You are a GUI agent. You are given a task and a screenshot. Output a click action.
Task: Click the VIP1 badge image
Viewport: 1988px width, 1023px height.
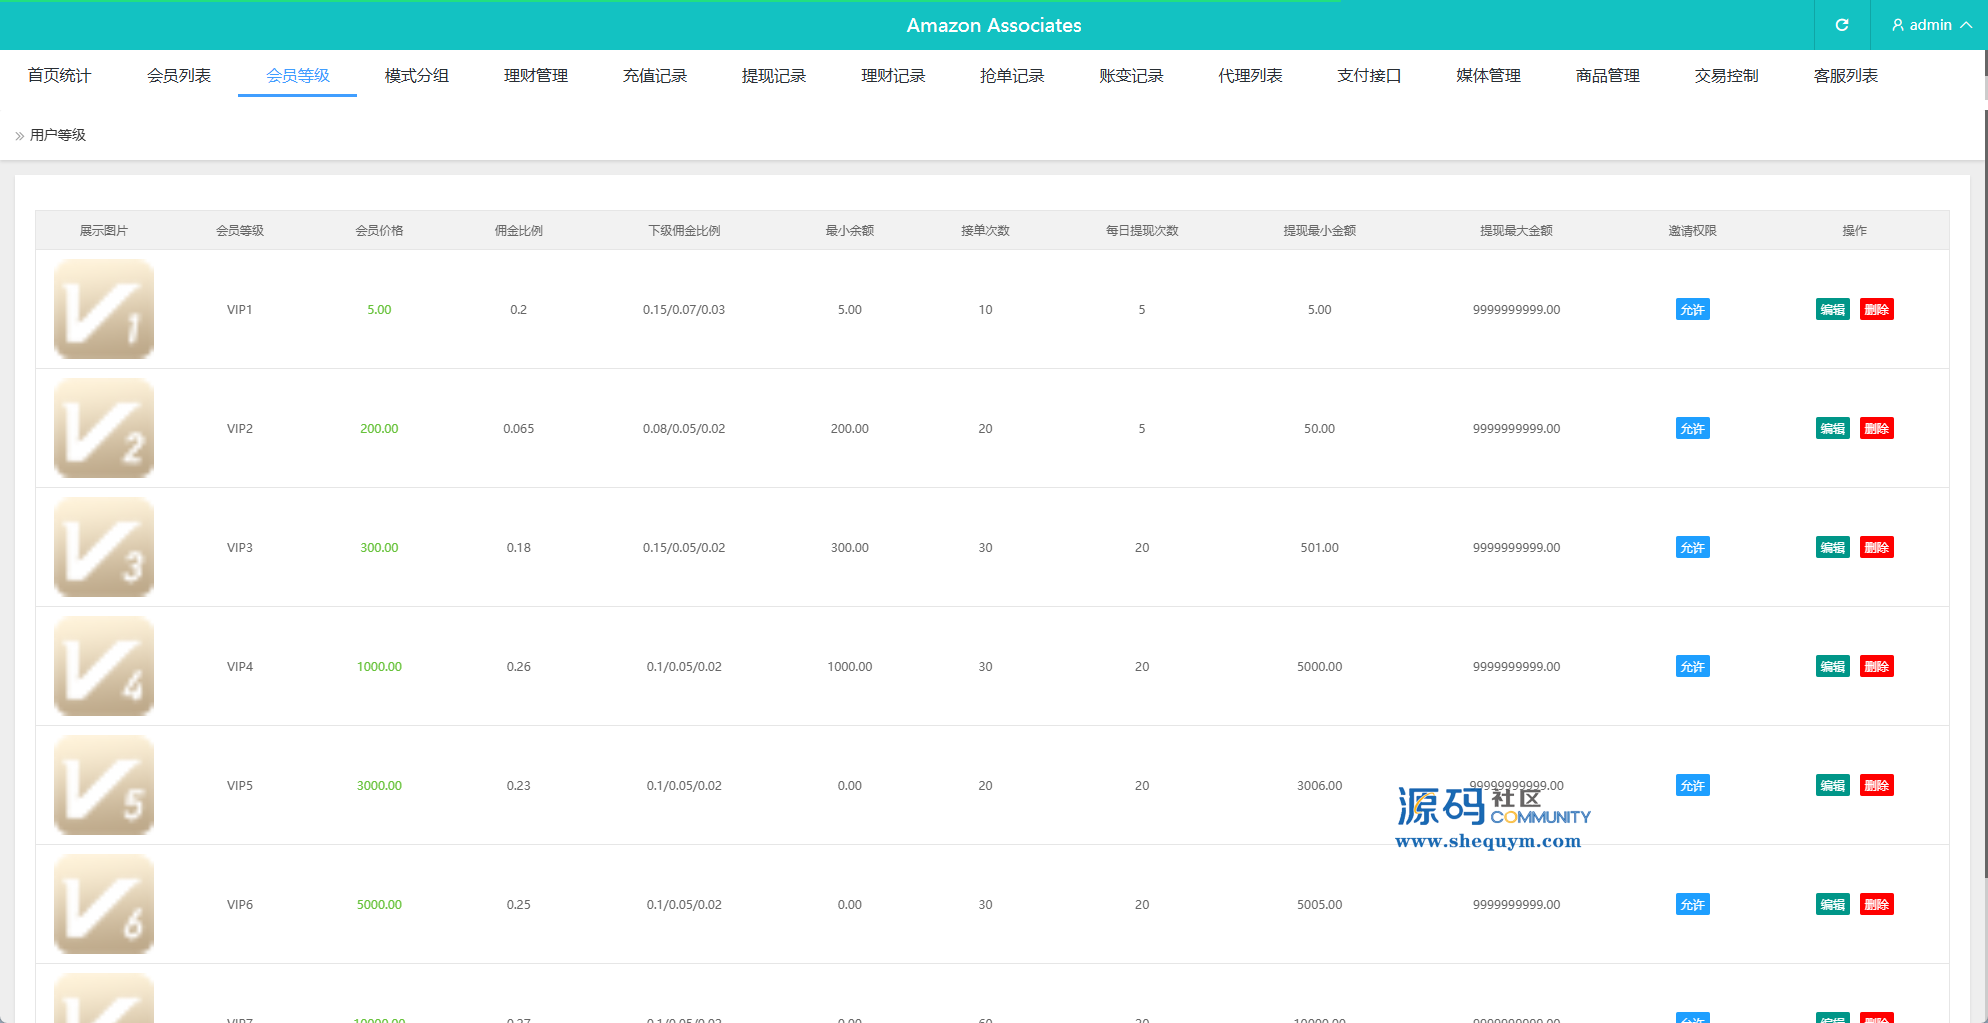[x=104, y=310]
